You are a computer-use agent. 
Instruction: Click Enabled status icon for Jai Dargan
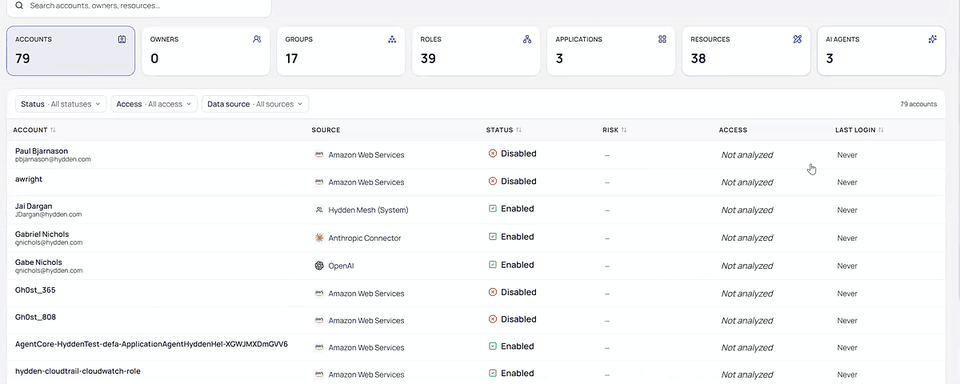(x=492, y=209)
